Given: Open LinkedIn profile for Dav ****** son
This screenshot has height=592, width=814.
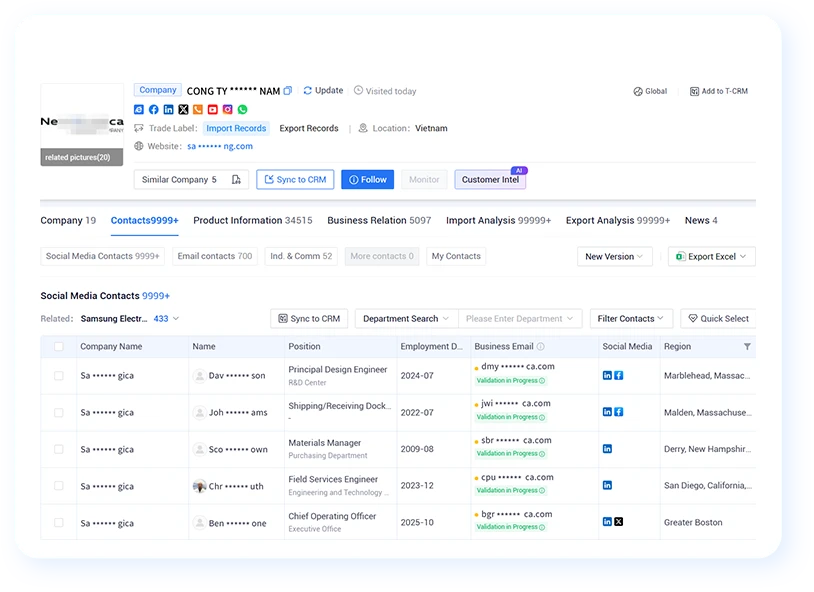Looking at the screenshot, I should [607, 375].
